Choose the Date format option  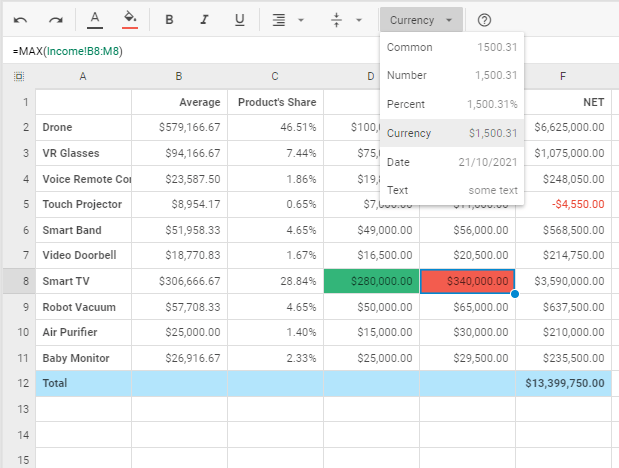click(x=452, y=162)
